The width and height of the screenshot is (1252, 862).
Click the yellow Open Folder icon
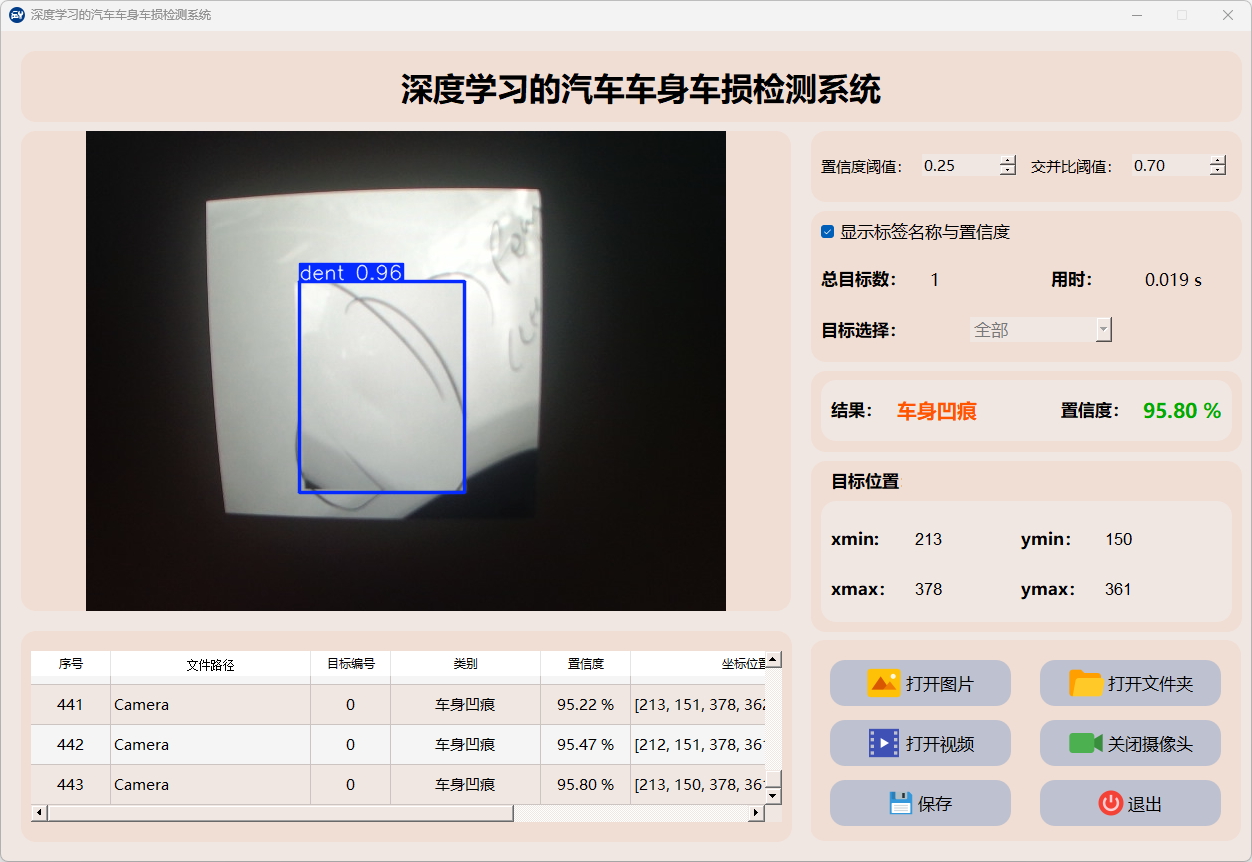click(x=1085, y=683)
